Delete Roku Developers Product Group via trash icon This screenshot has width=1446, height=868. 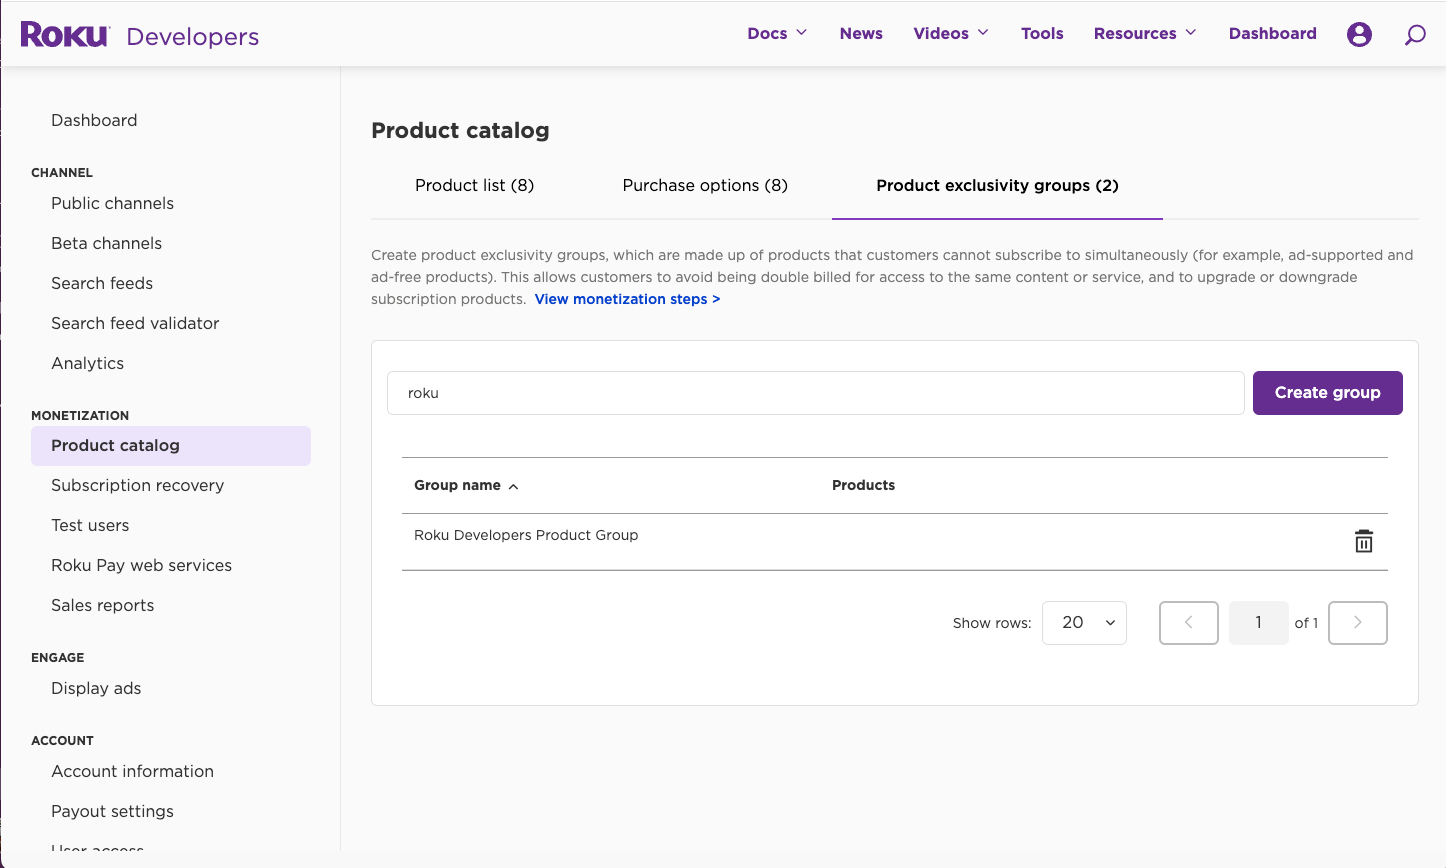coord(1363,541)
